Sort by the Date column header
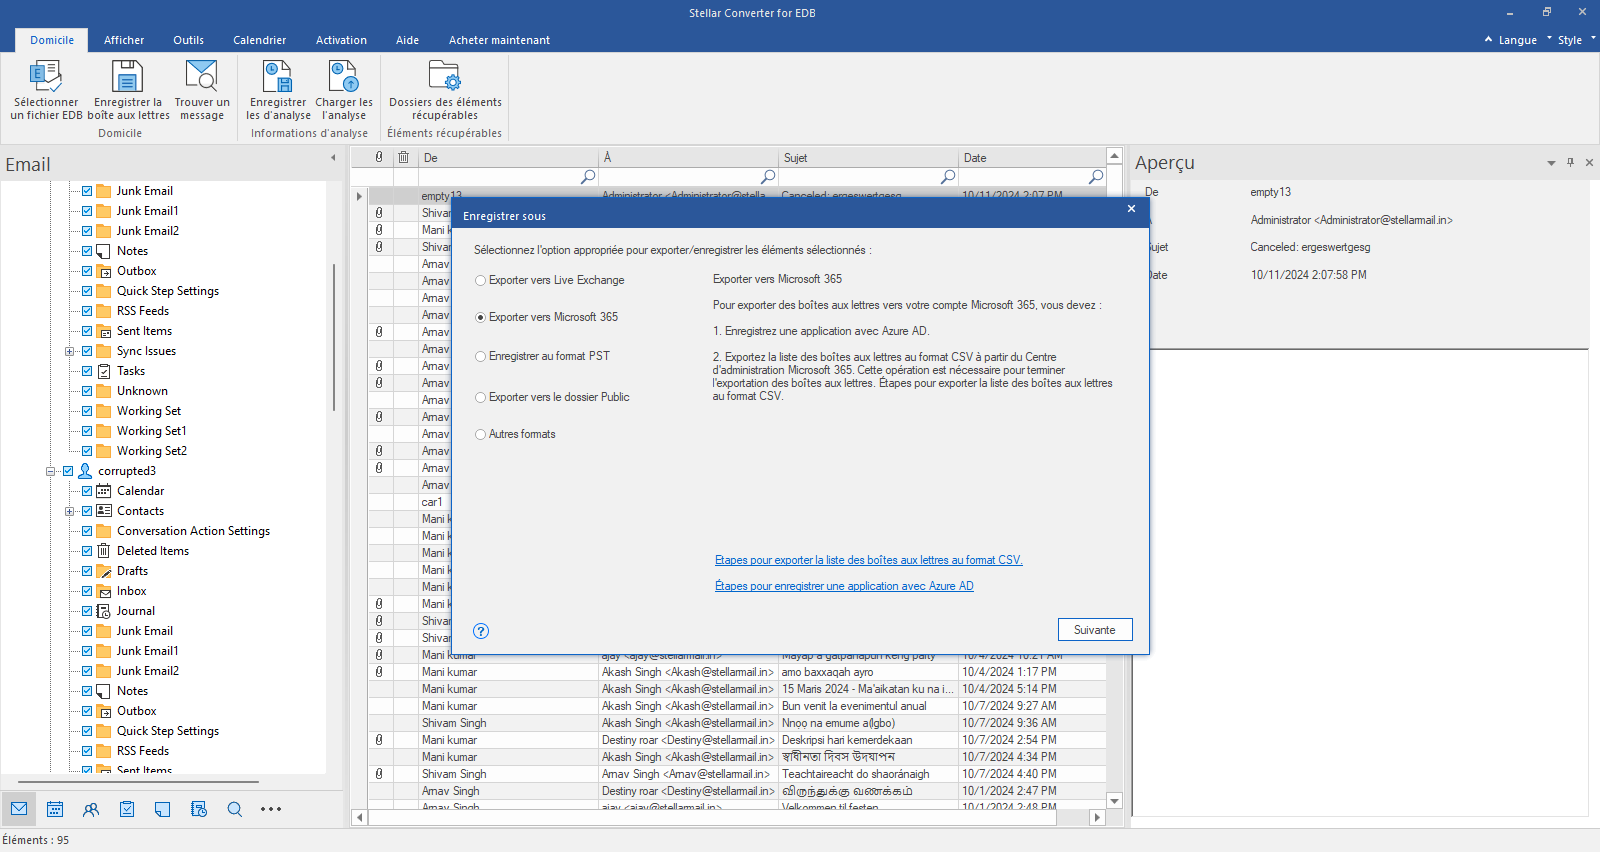Screen dimensions: 1600x852 (1032, 157)
